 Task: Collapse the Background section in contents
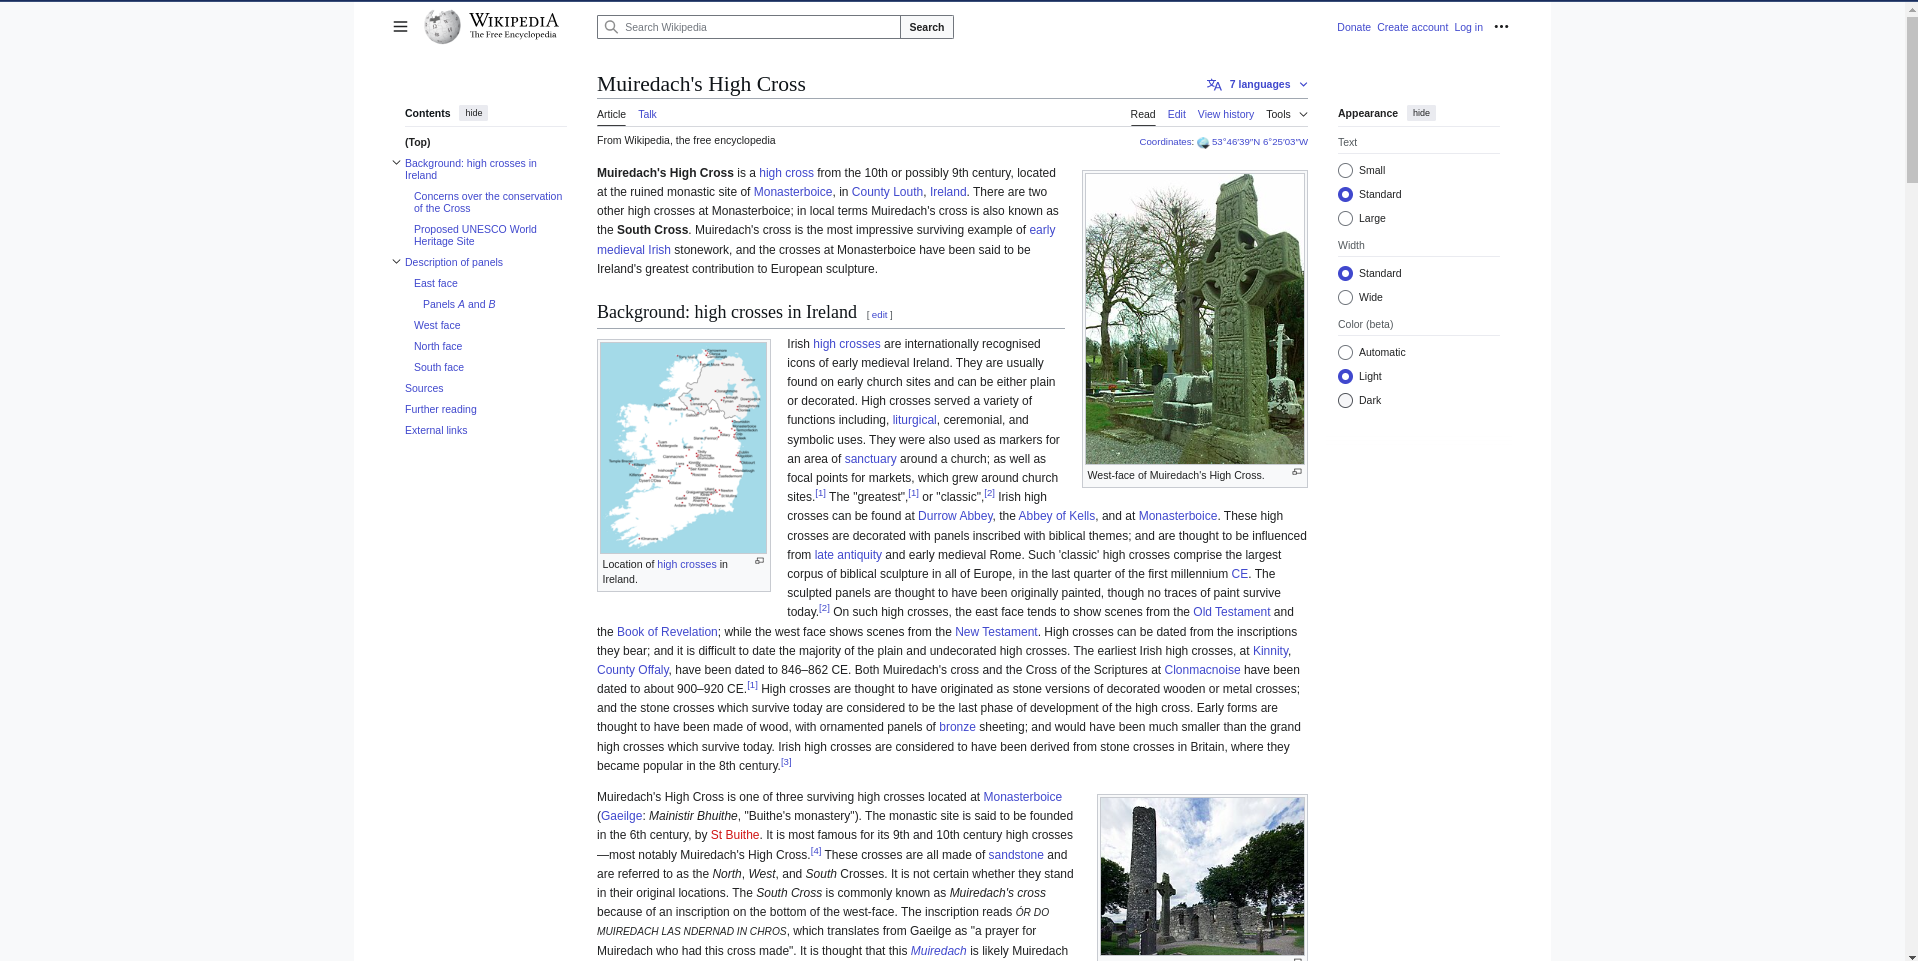[x=396, y=163]
